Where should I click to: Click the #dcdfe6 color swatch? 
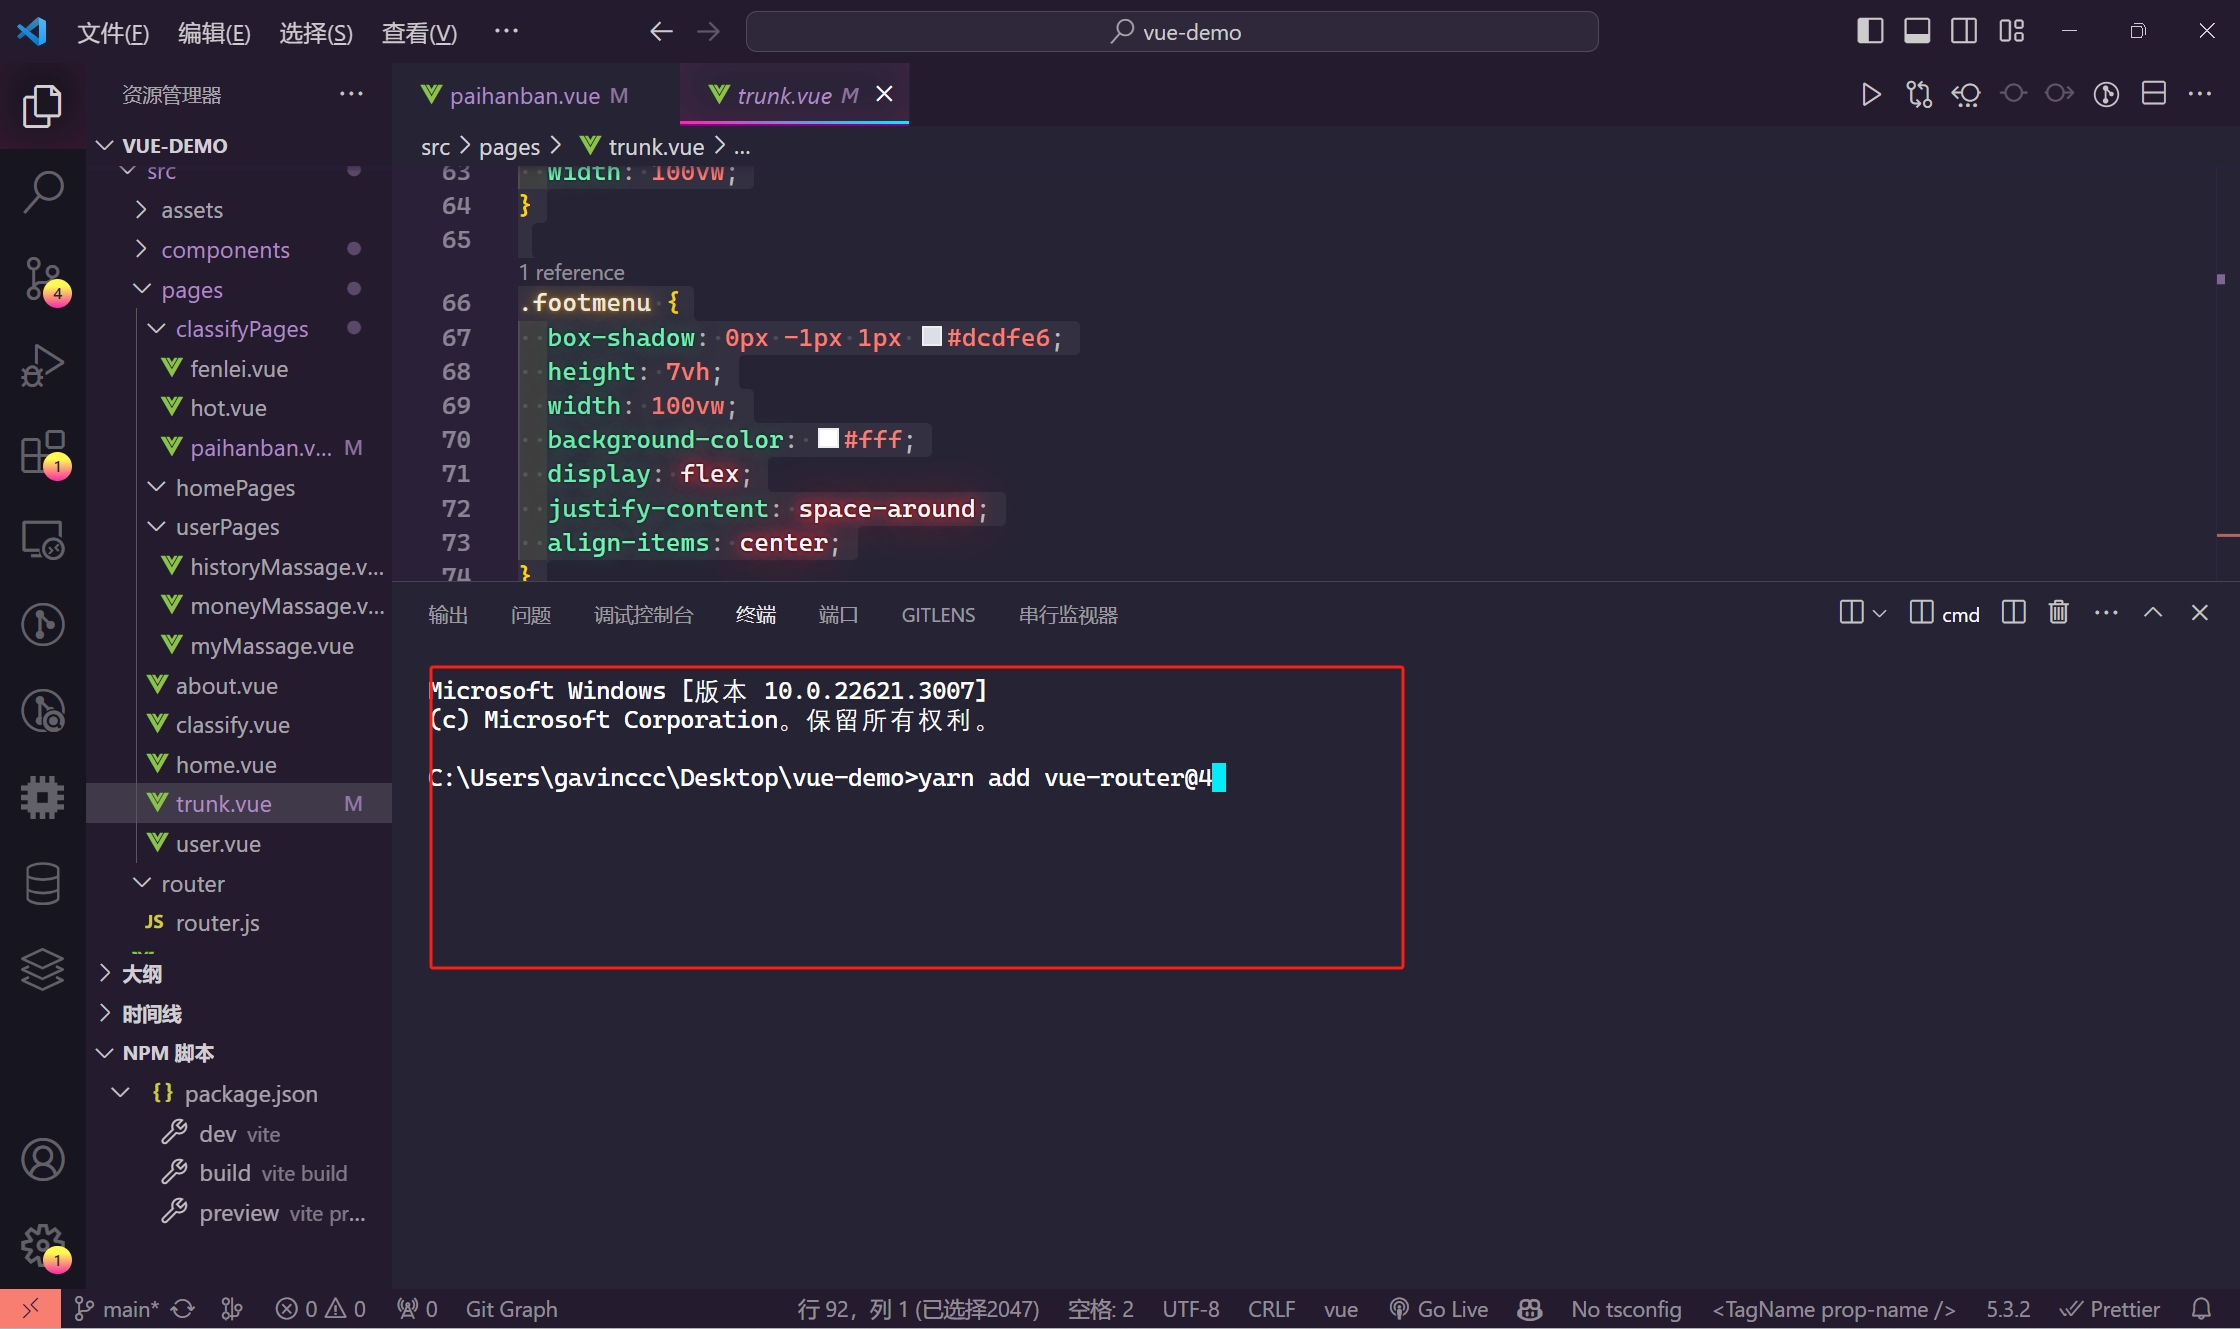tap(931, 336)
